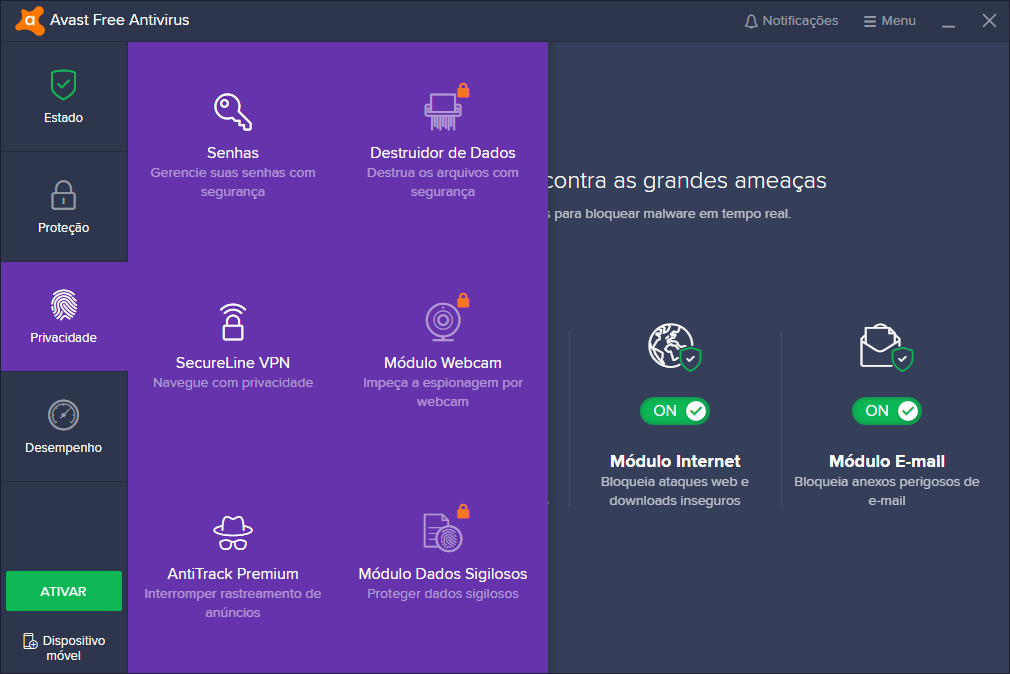Open the Módulo Webcam title

(443, 363)
